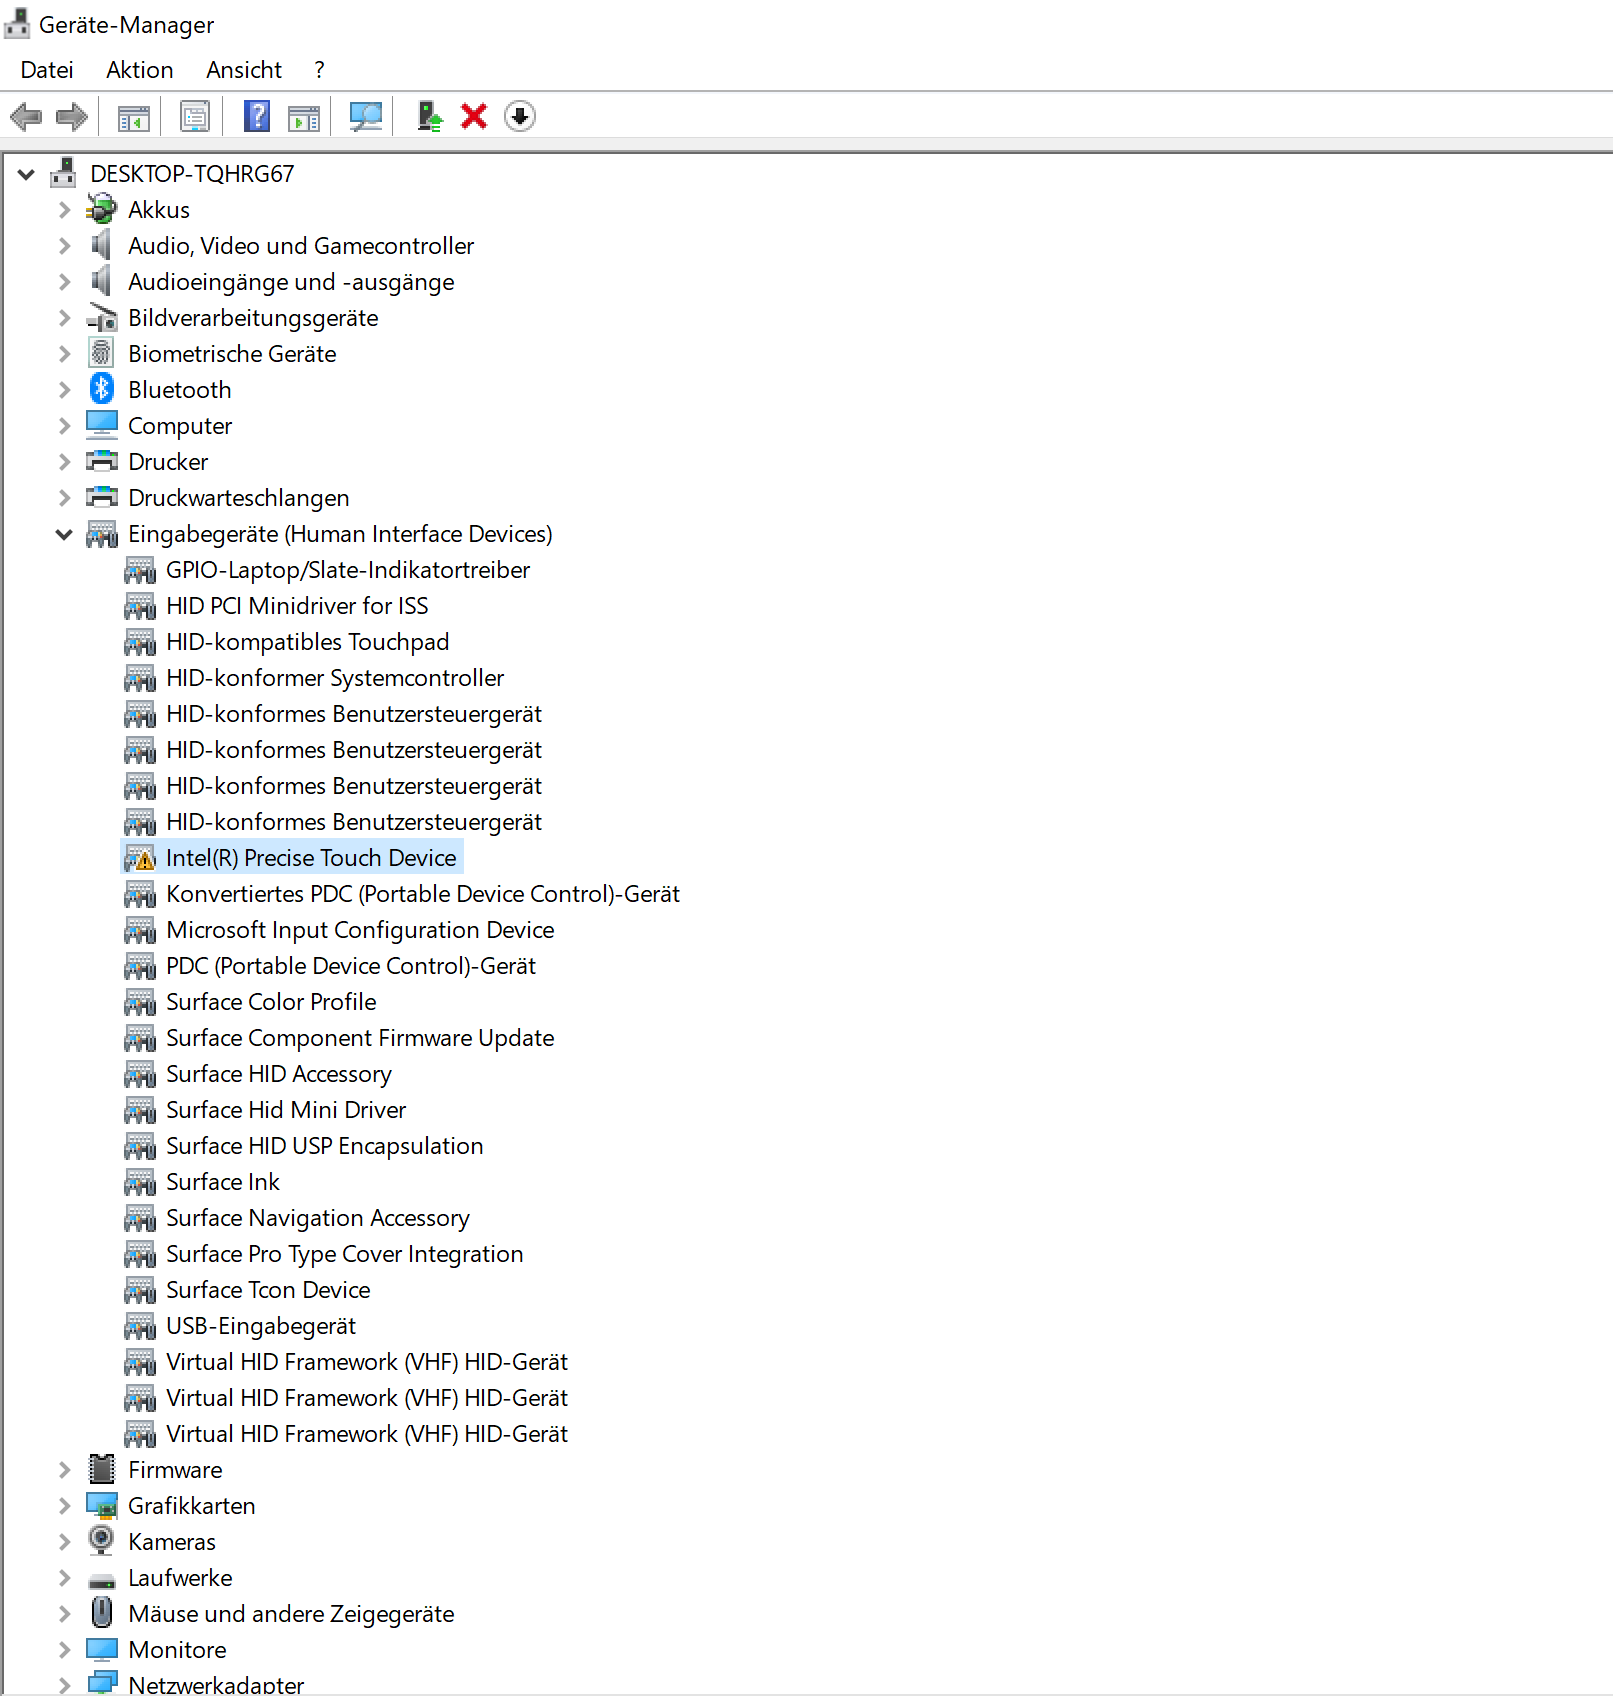1613x1697 pixels.
Task: Open the ? help menu
Action: pos(319,70)
